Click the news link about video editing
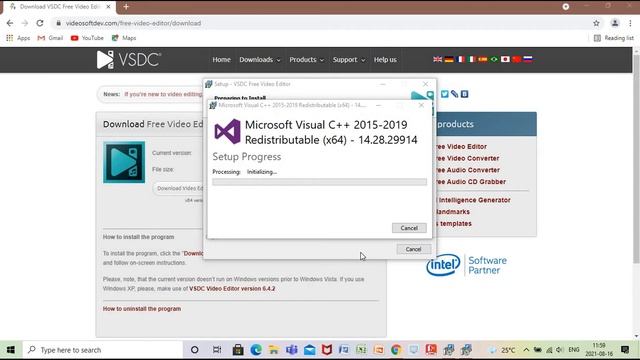Viewport: 640px width, 360px height. coord(163,94)
